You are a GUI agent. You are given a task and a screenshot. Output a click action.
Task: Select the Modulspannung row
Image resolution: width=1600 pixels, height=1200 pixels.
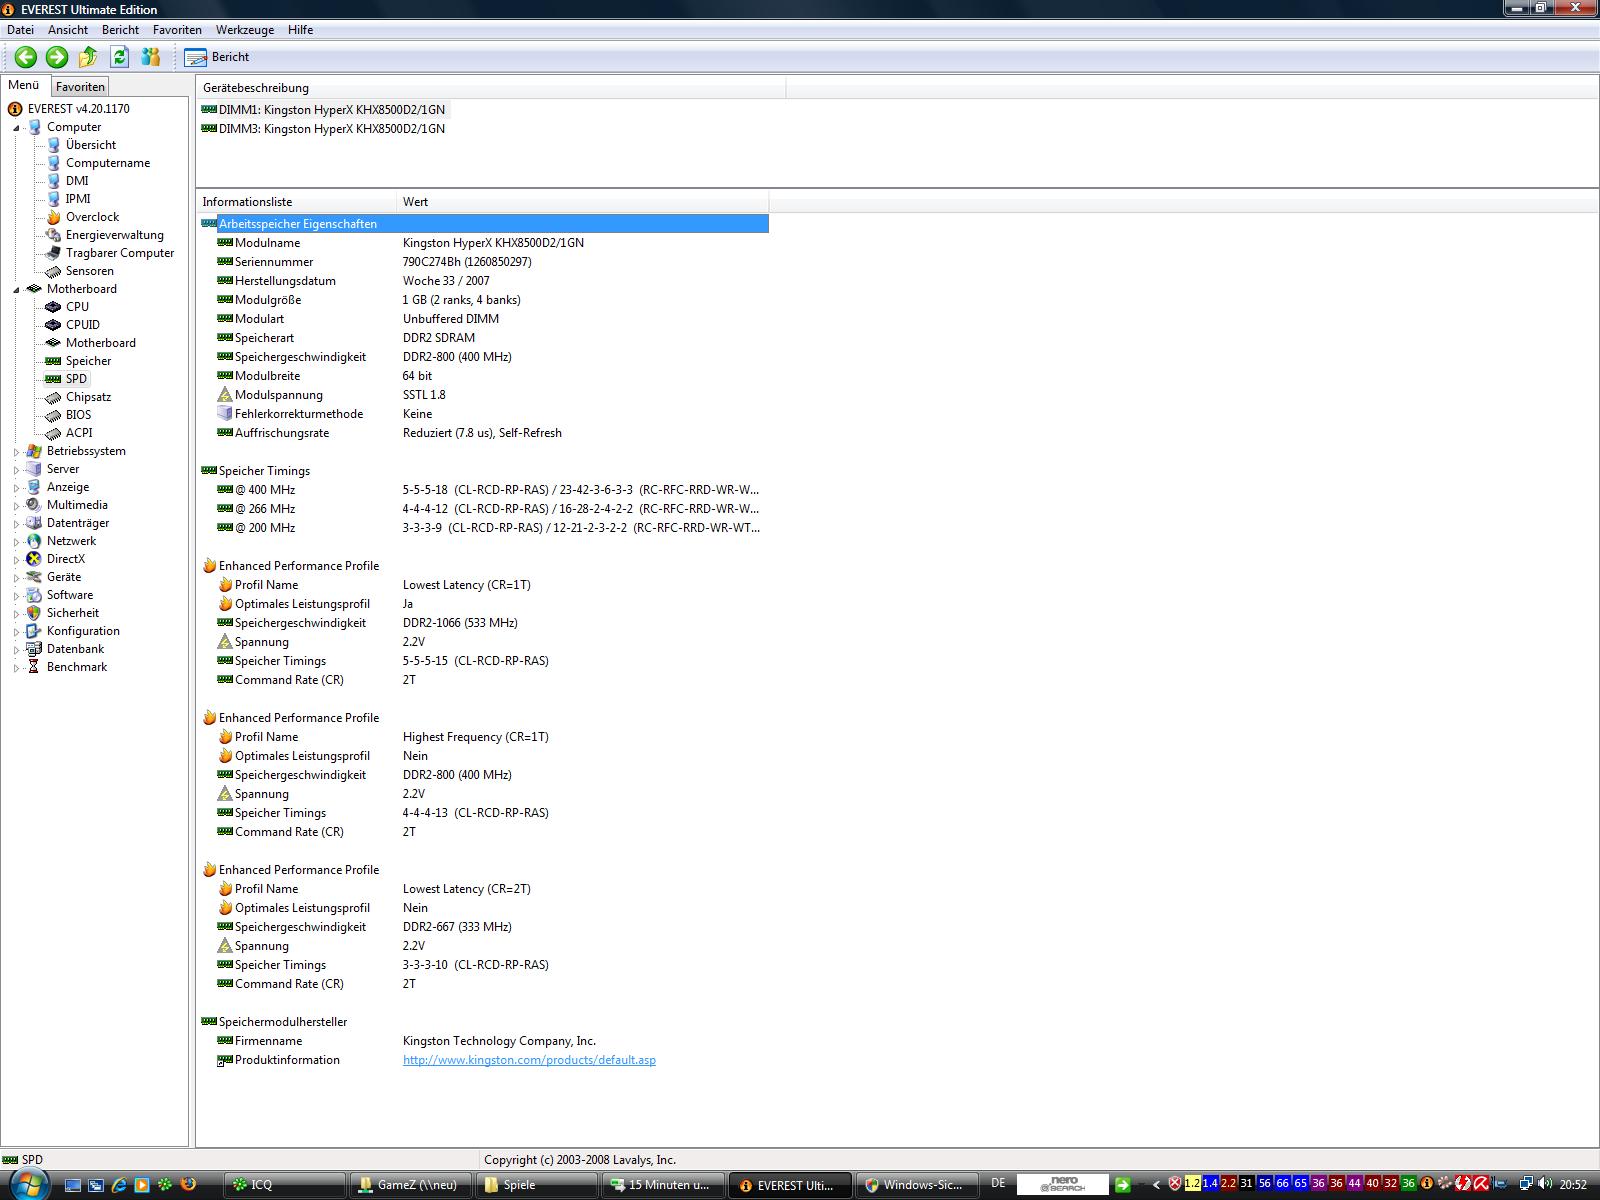(x=484, y=395)
